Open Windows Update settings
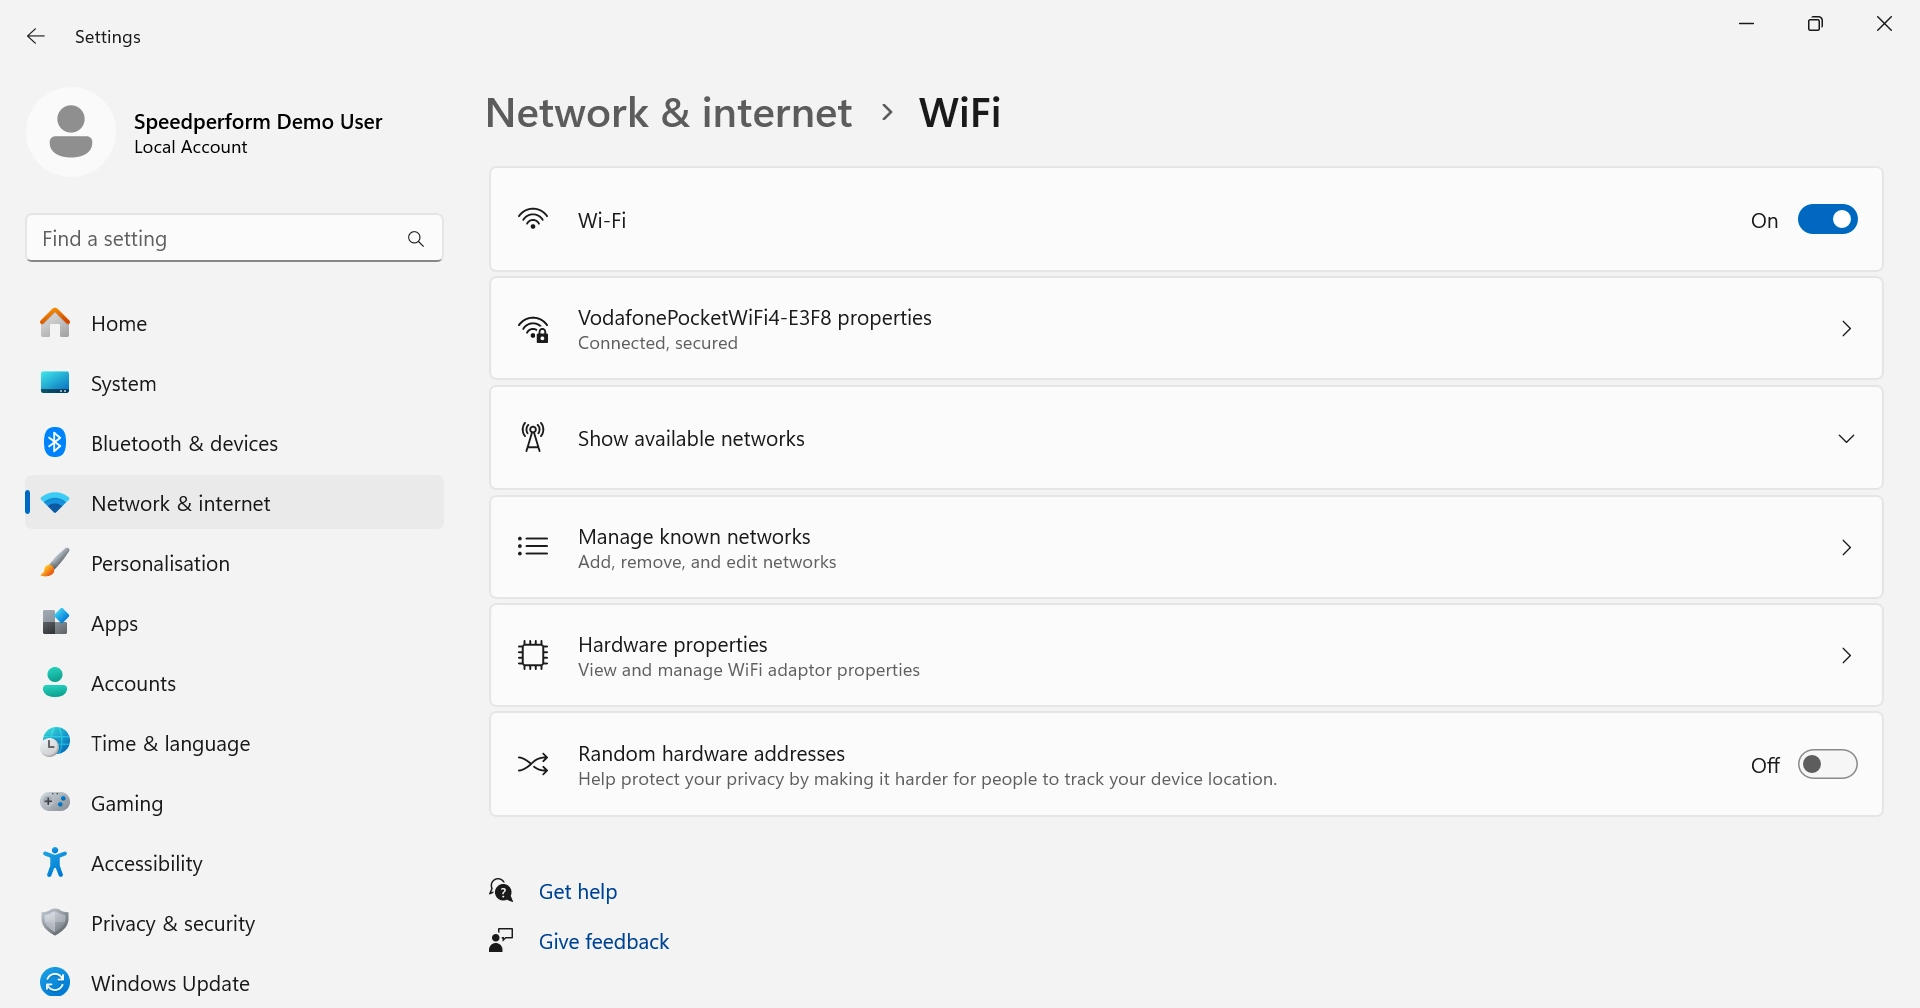Image resolution: width=1920 pixels, height=1008 pixels. pyautogui.click(x=170, y=982)
